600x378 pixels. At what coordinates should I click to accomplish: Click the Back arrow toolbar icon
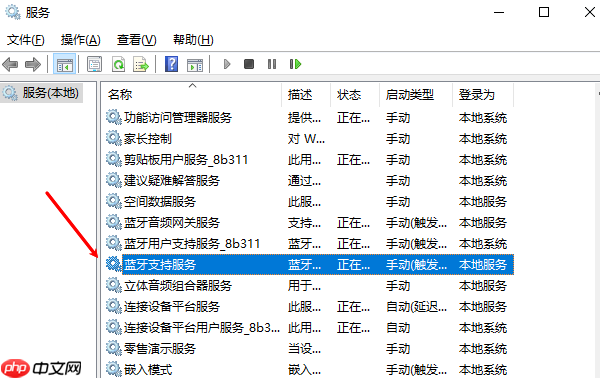tap(10, 64)
